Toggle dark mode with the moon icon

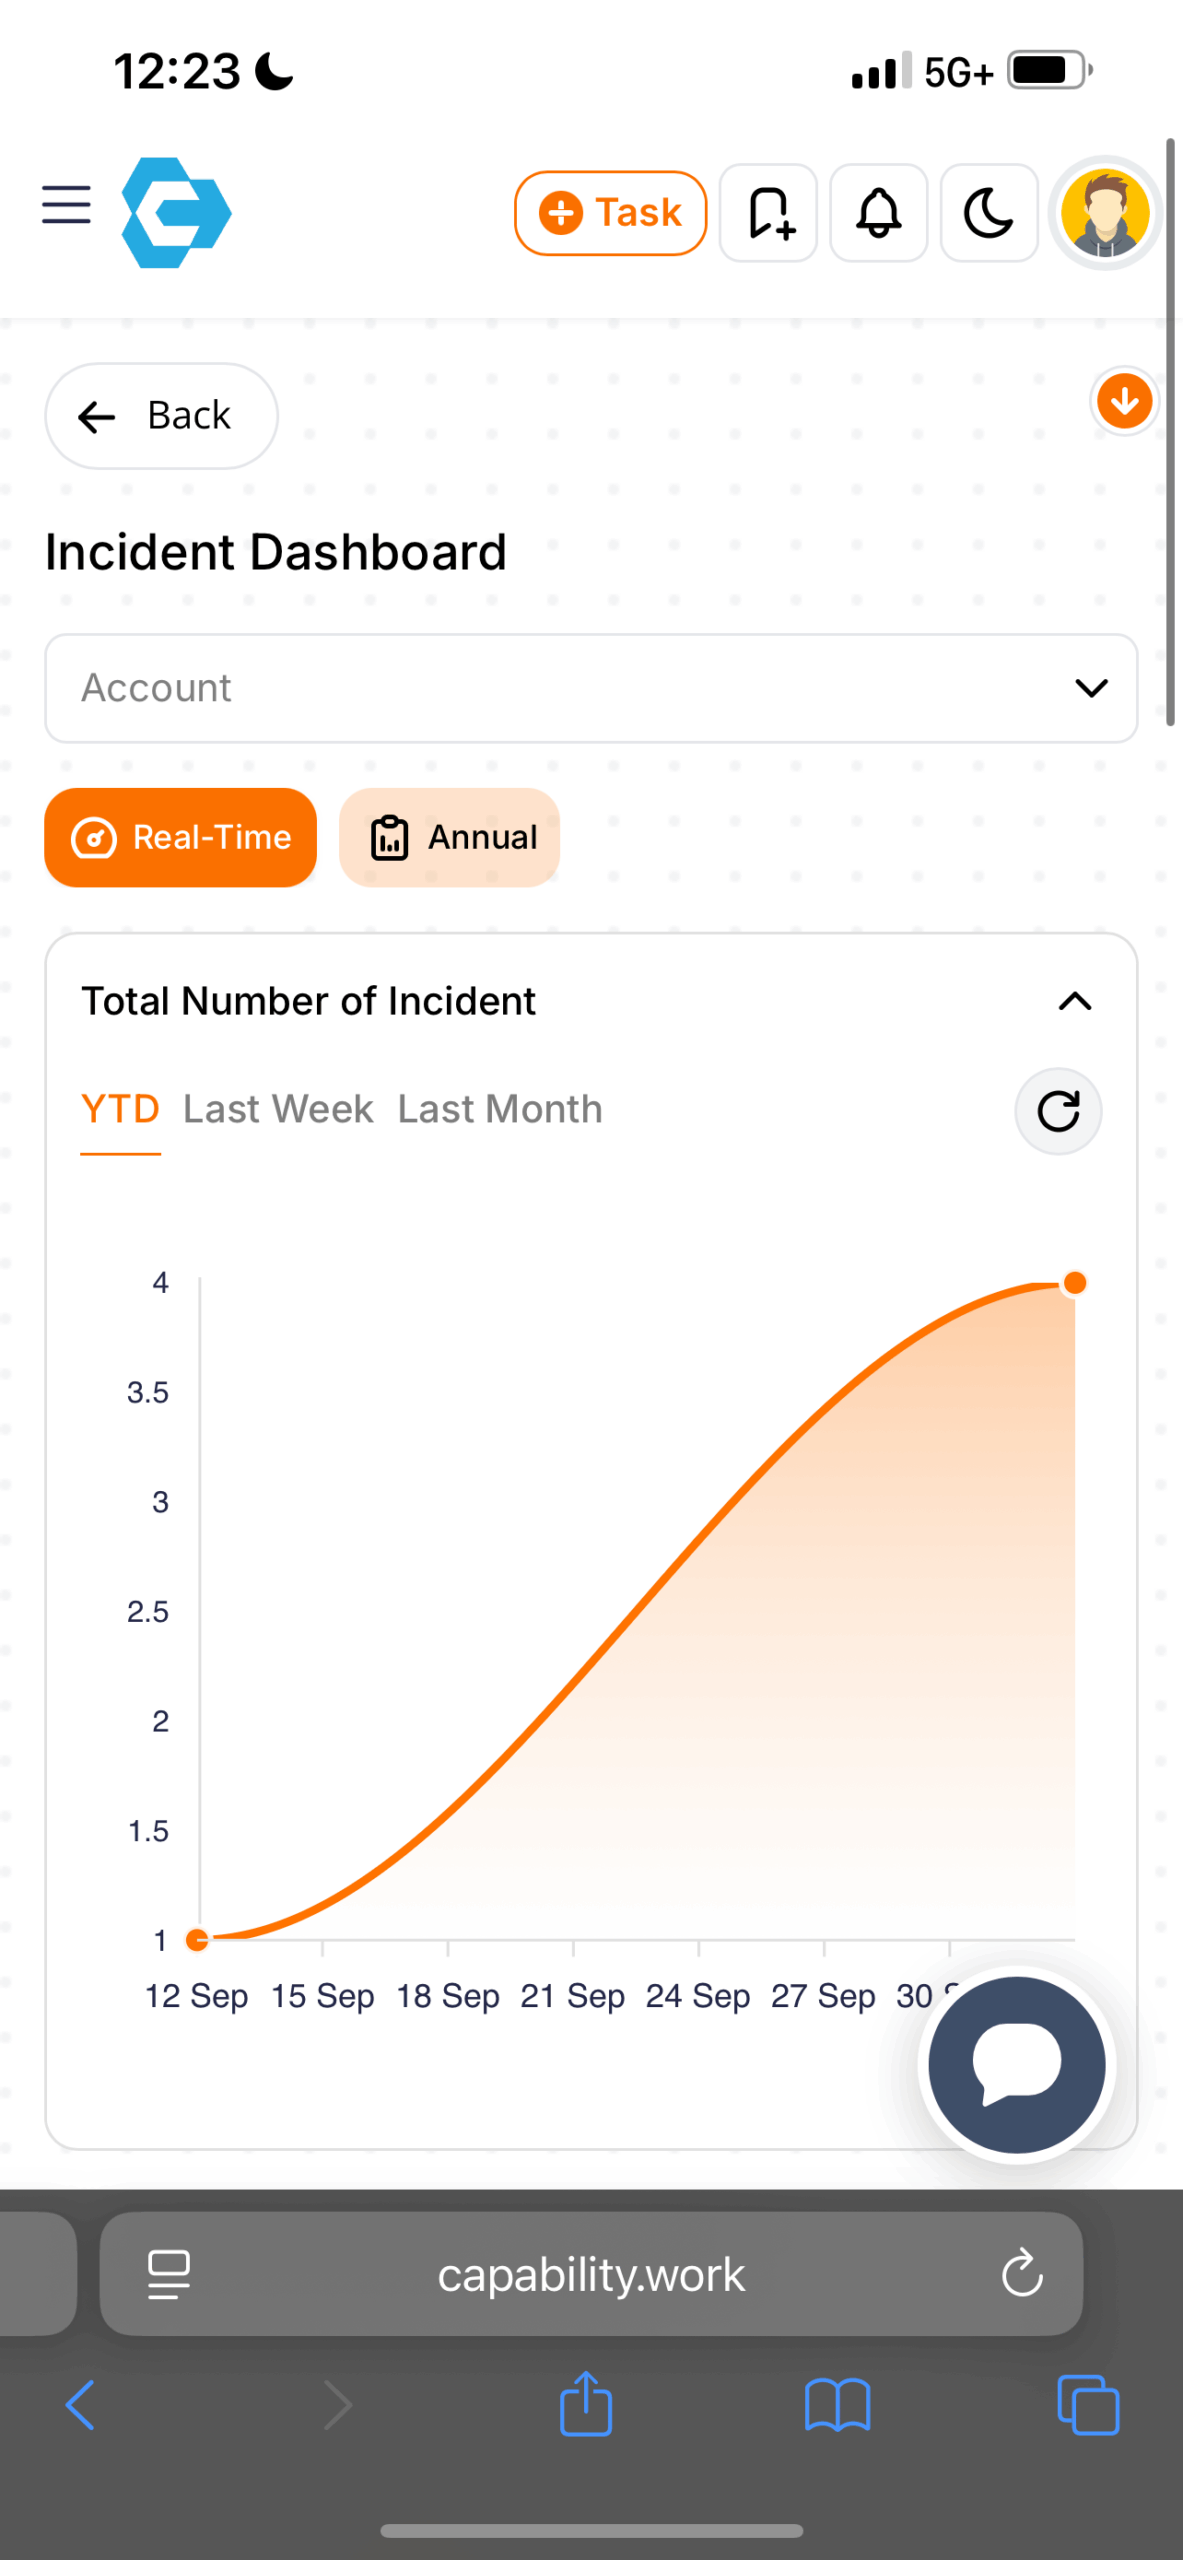pyautogui.click(x=989, y=213)
